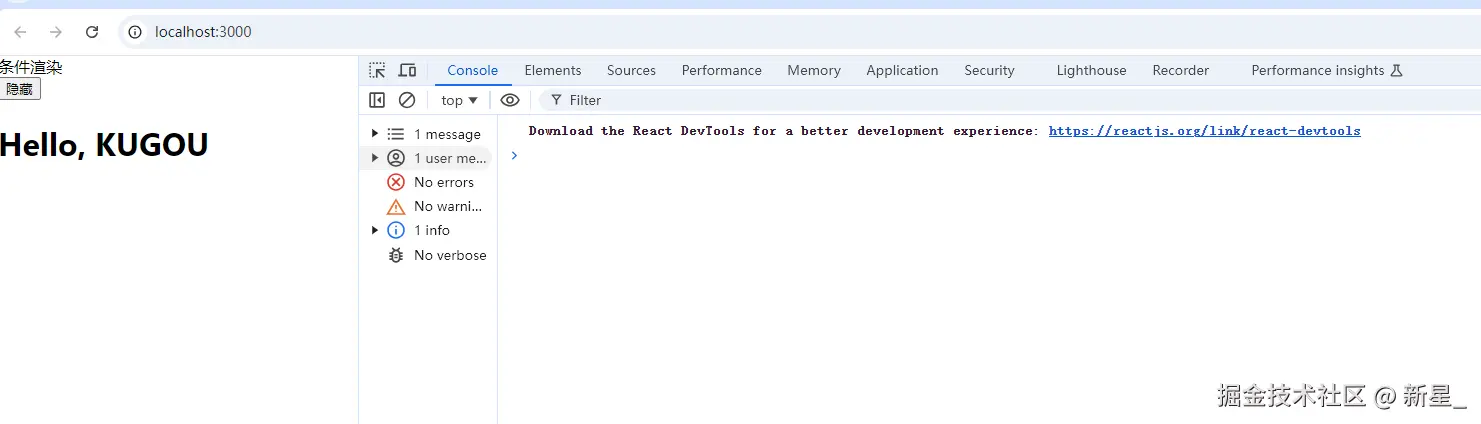Click the console prompt arrow

click(x=514, y=155)
